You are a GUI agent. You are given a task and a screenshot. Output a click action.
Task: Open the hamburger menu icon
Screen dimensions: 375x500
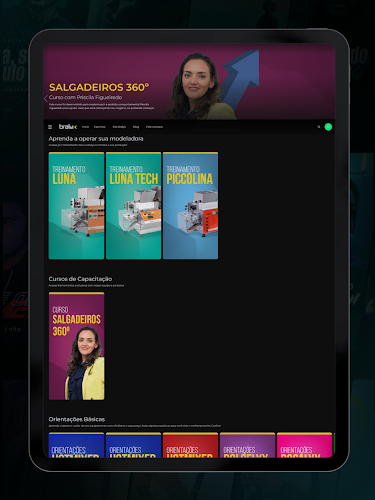(x=50, y=127)
